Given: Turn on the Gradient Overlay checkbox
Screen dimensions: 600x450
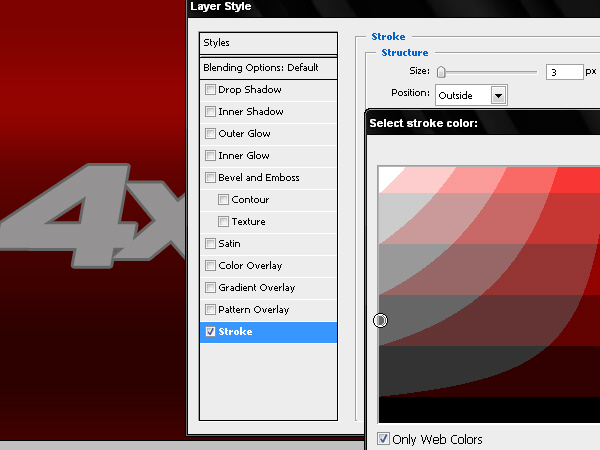Looking at the screenshot, I should [x=210, y=287].
